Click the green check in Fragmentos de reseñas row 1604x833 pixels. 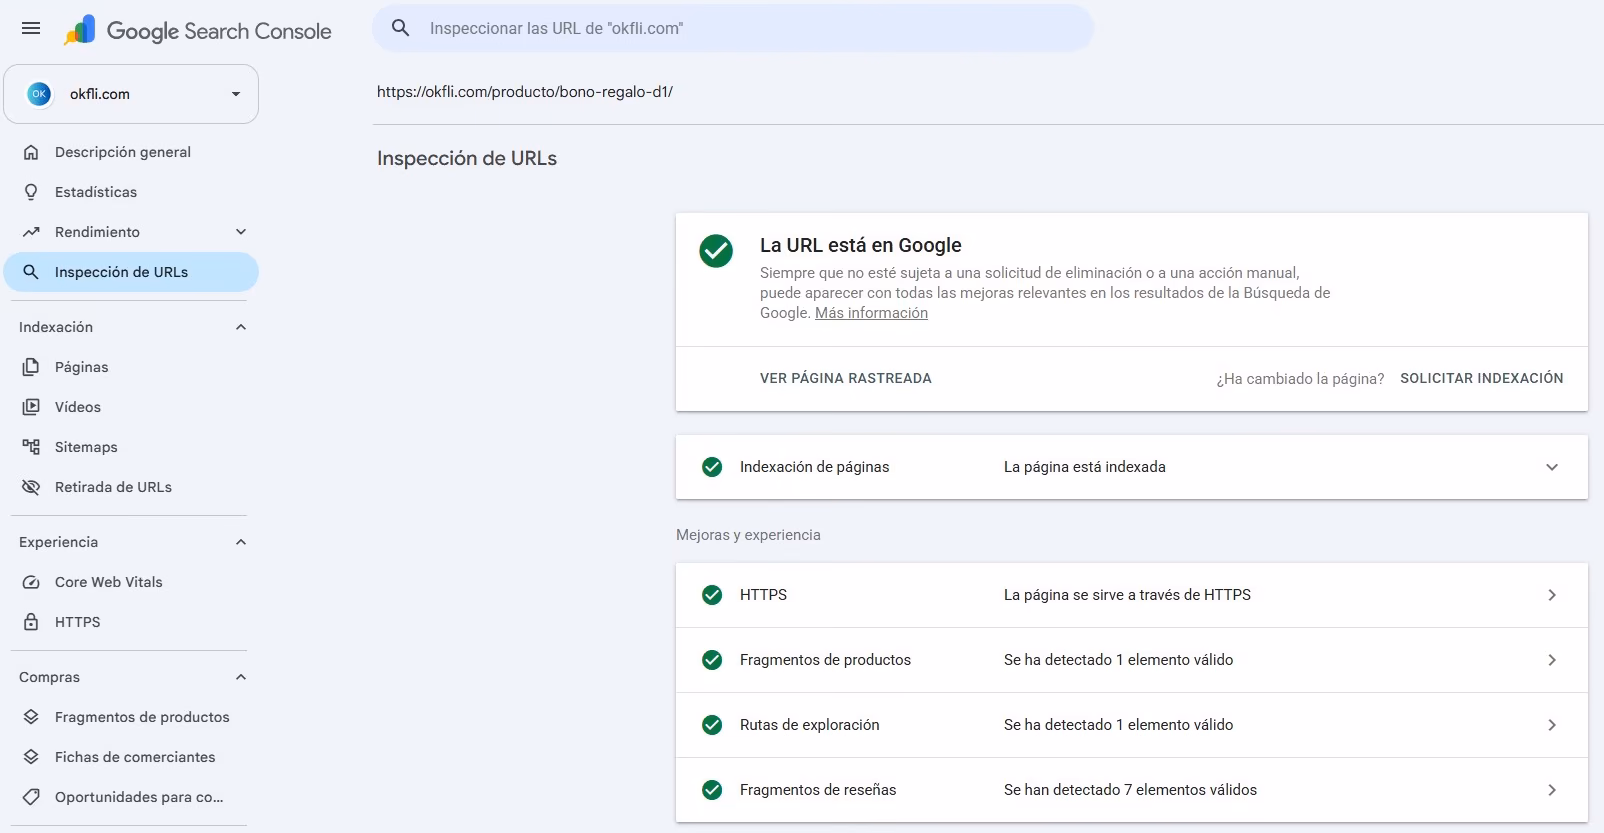[x=712, y=790]
